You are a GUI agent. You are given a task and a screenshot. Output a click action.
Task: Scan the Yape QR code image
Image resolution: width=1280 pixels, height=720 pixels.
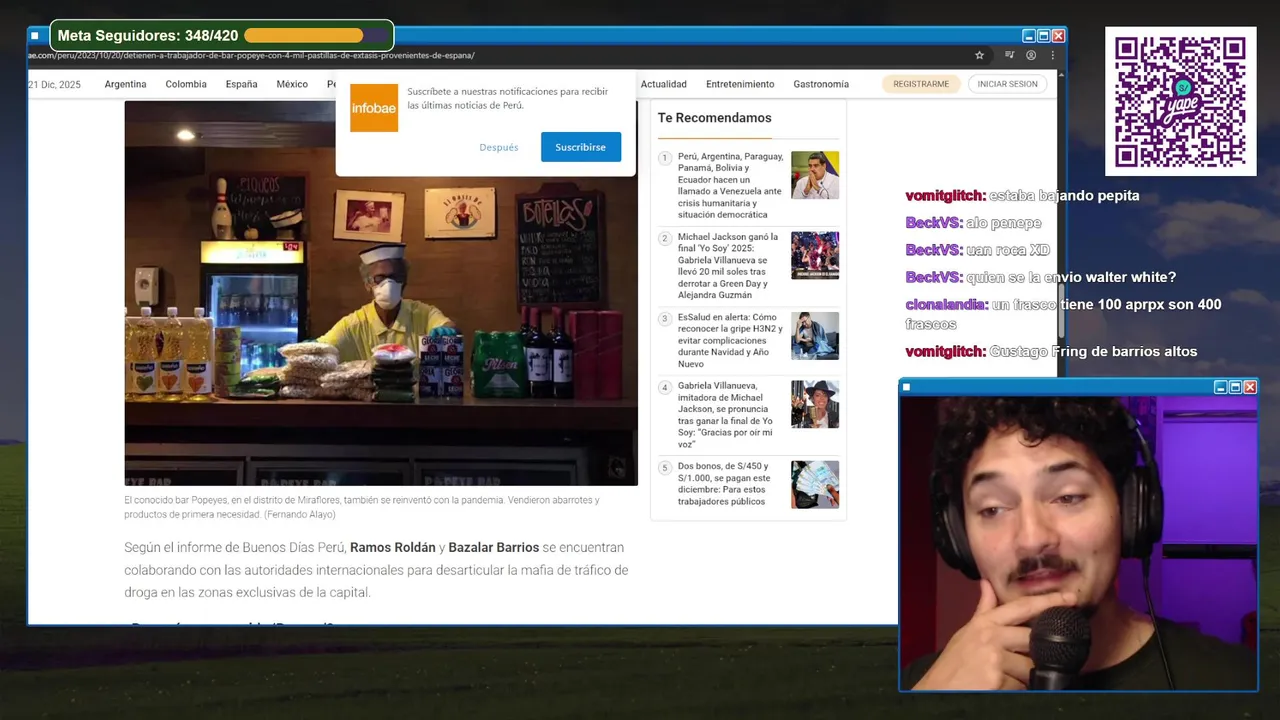click(x=1180, y=101)
